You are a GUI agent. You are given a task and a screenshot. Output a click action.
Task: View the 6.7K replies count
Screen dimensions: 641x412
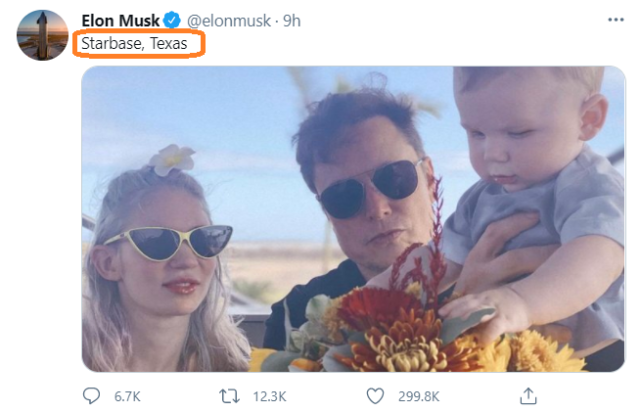tap(127, 396)
